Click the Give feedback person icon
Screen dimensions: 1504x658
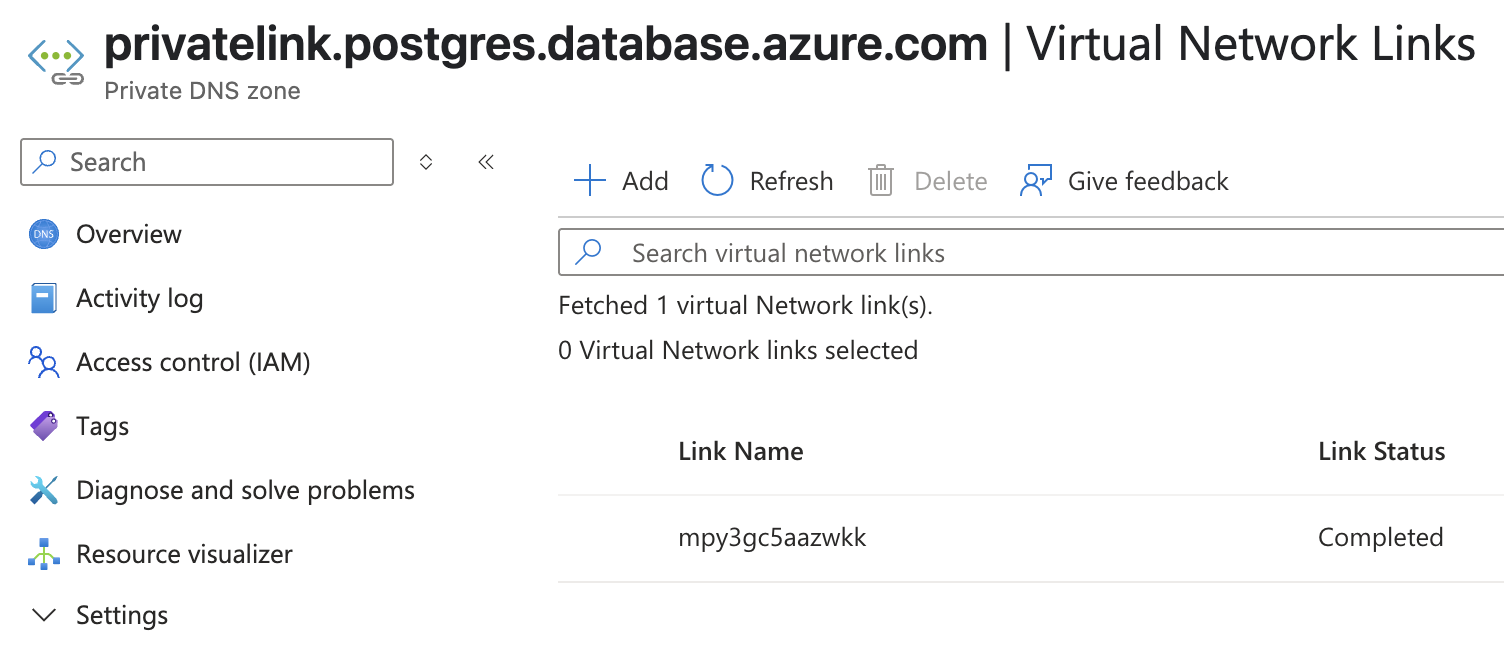1036,181
